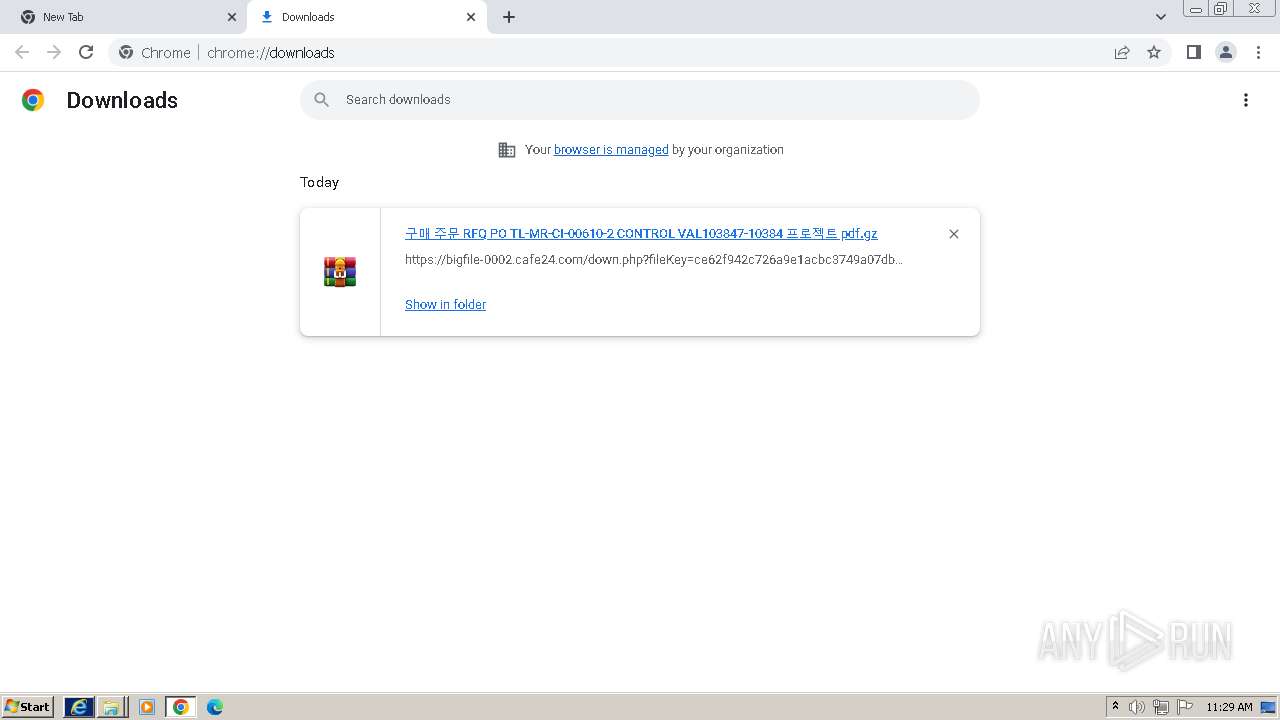Remove the pdf.gz download from list

click(954, 234)
